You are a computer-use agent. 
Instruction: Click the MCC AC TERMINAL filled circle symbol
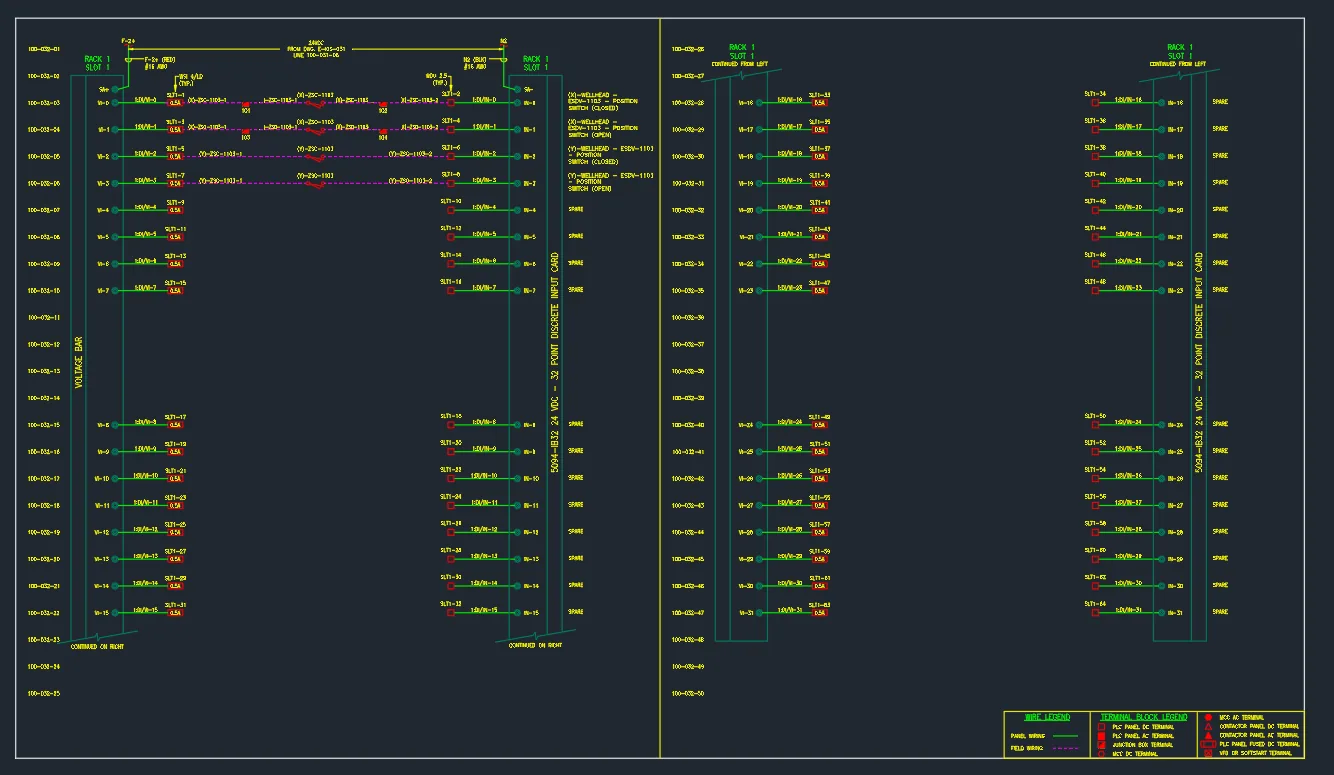click(1208, 717)
